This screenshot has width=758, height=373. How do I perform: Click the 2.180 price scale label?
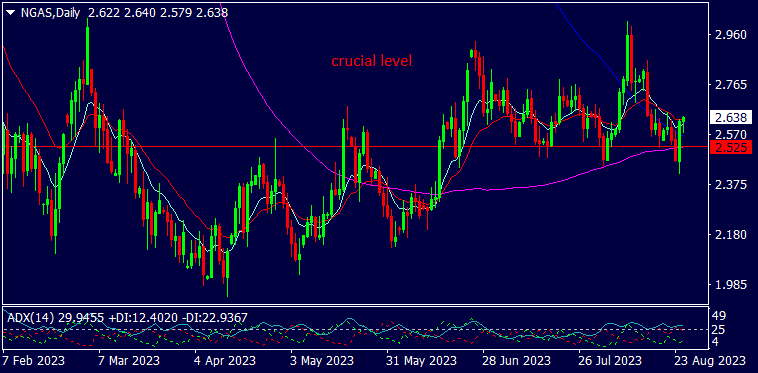[x=732, y=235]
